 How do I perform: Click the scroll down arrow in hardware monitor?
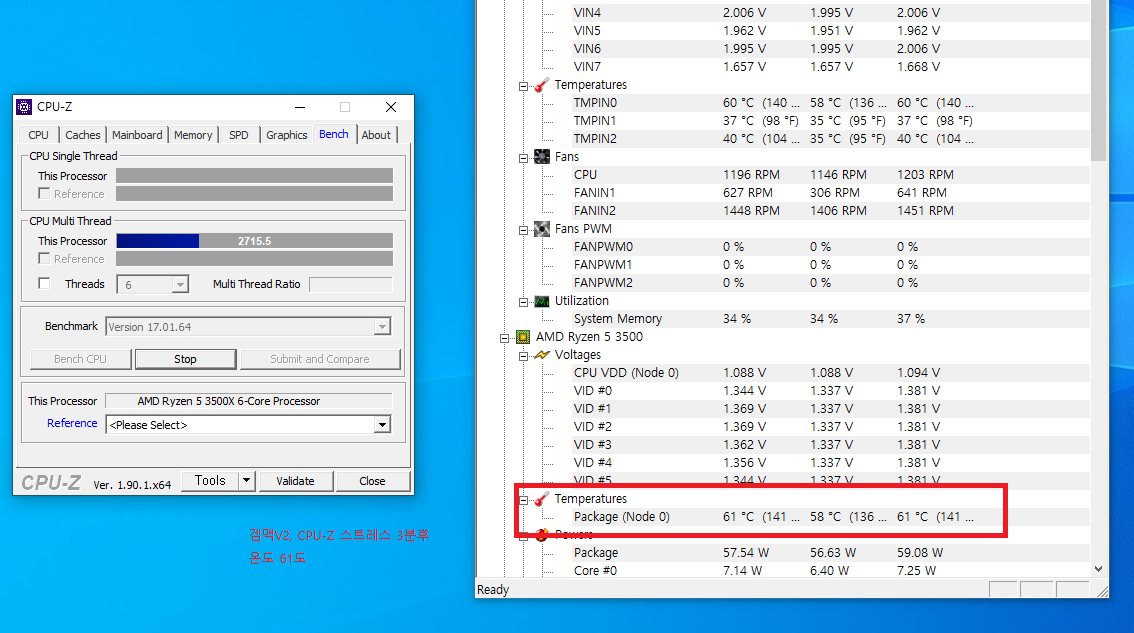click(x=1099, y=569)
